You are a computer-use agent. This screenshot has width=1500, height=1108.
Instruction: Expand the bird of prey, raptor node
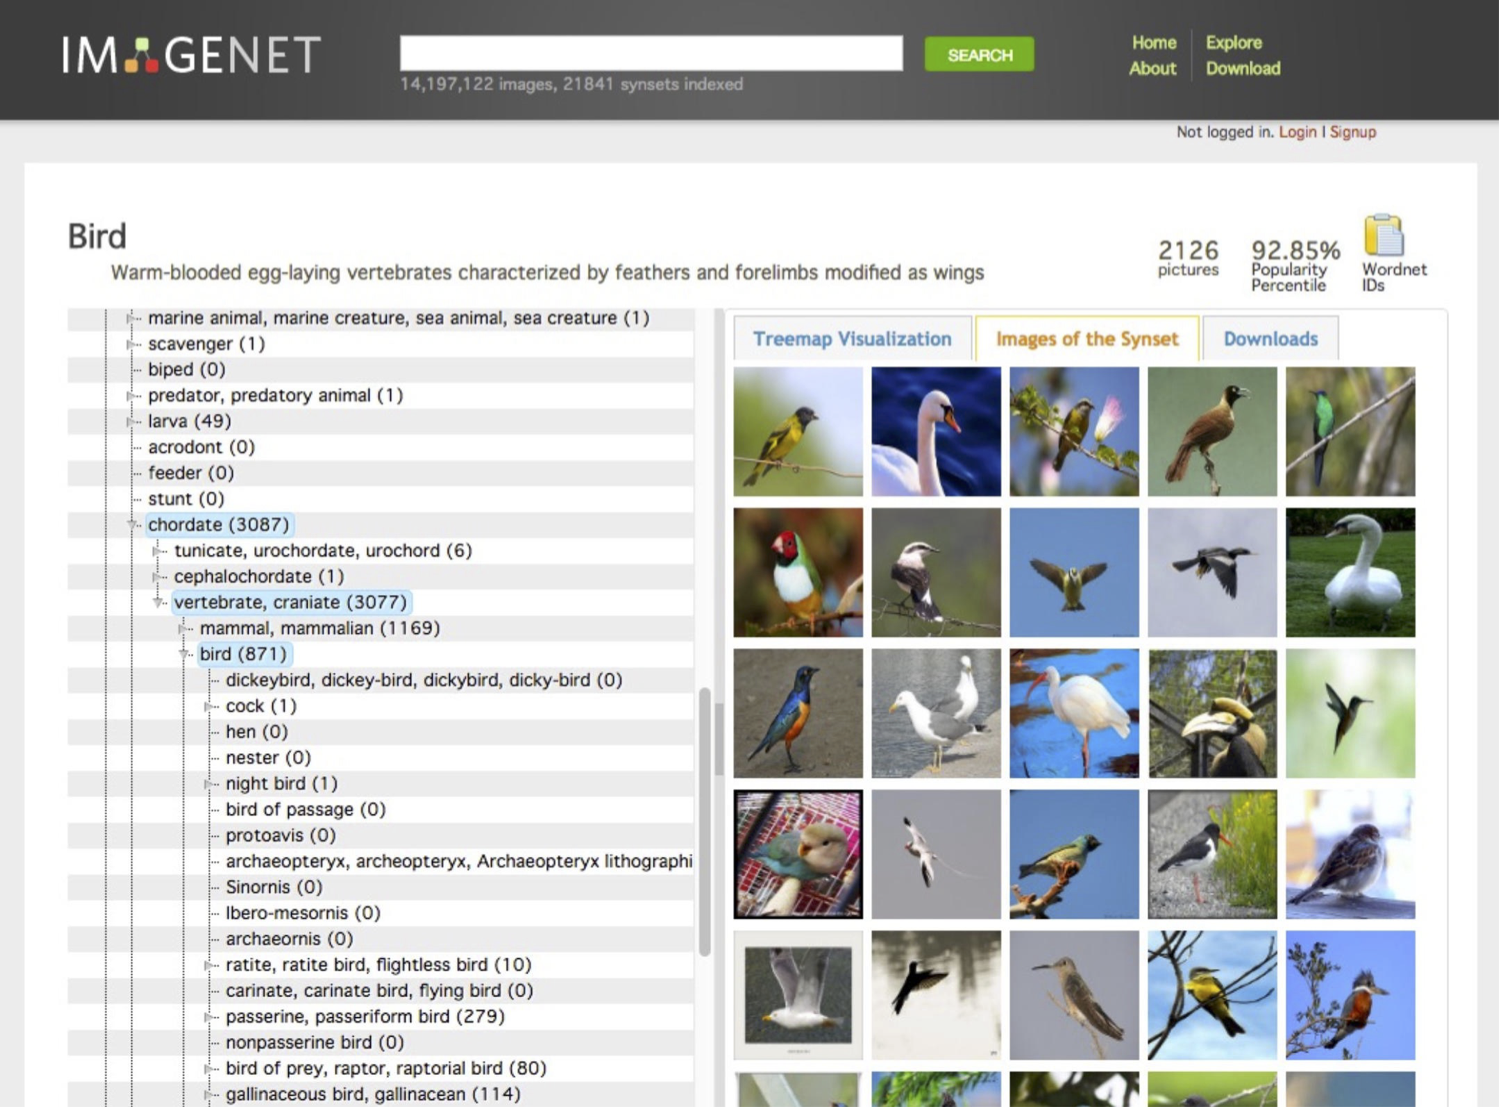(x=210, y=1069)
